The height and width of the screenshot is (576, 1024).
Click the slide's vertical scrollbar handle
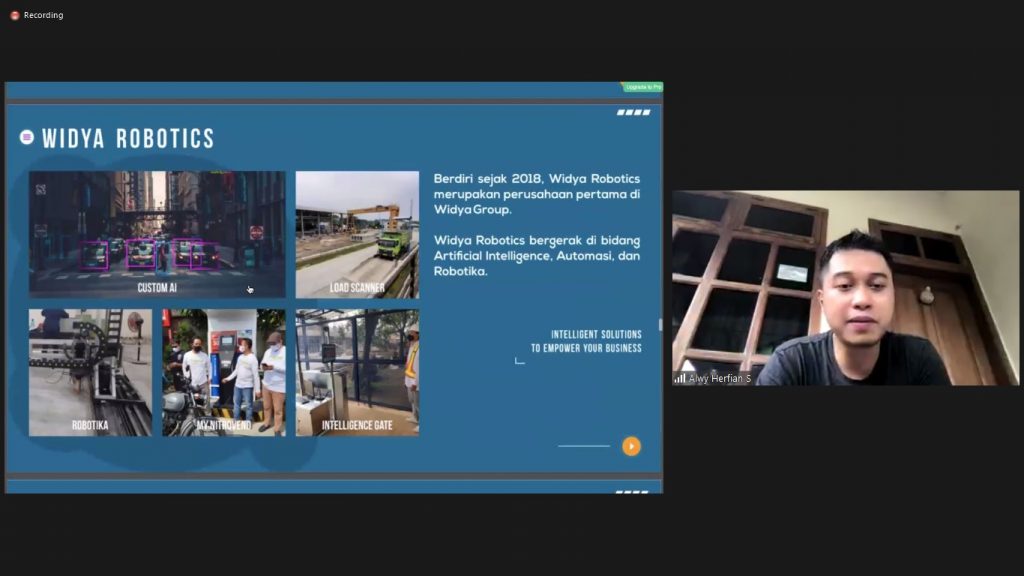click(660, 325)
